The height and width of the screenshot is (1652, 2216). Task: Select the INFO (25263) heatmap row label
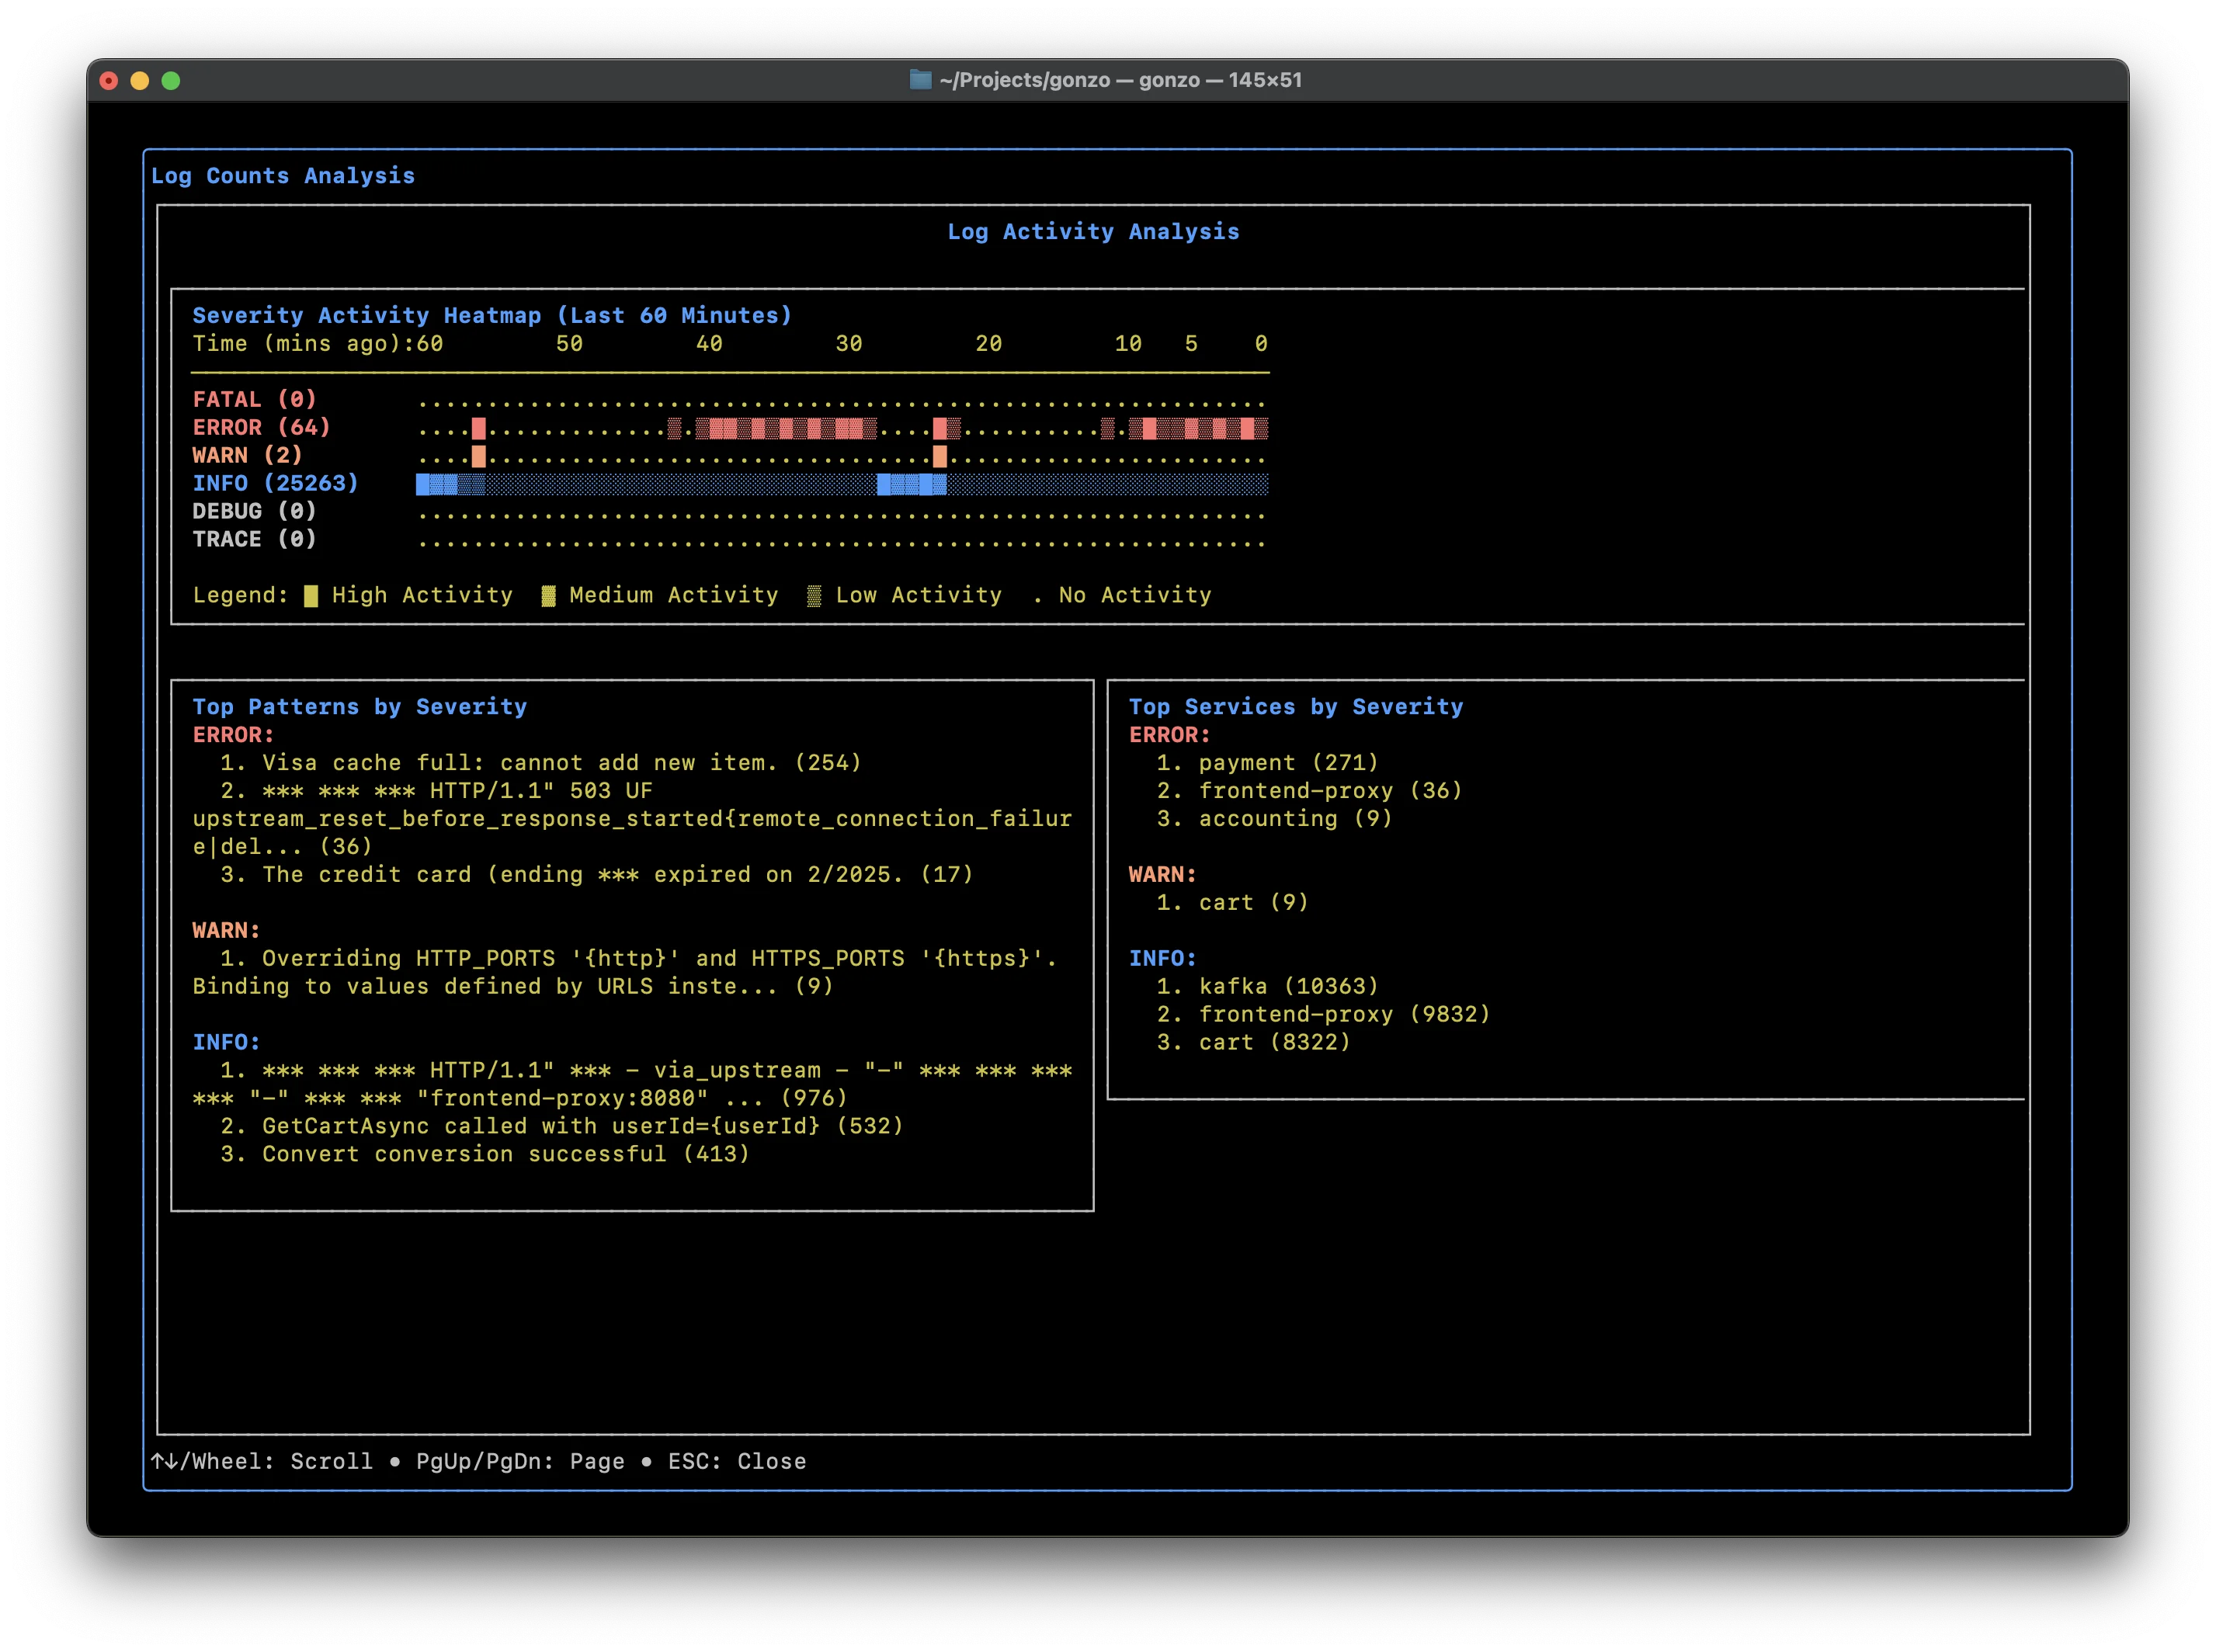click(275, 483)
